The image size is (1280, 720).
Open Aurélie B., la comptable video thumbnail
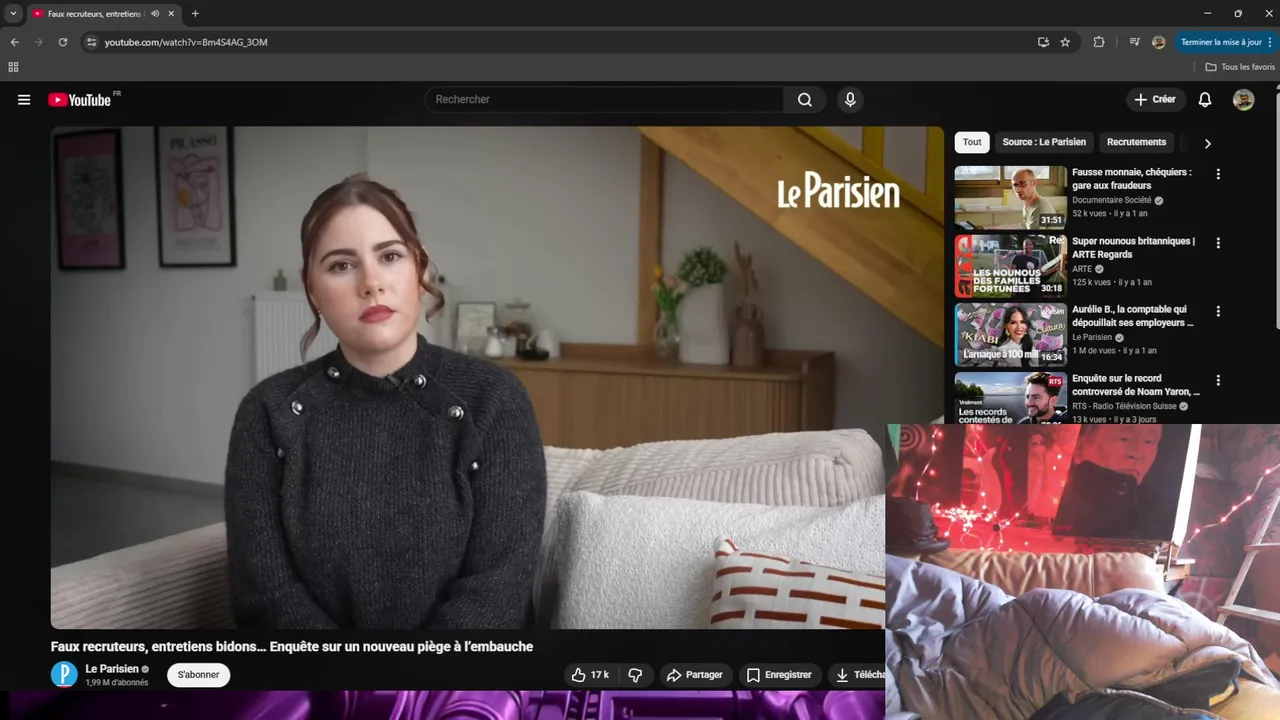coord(1010,336)
